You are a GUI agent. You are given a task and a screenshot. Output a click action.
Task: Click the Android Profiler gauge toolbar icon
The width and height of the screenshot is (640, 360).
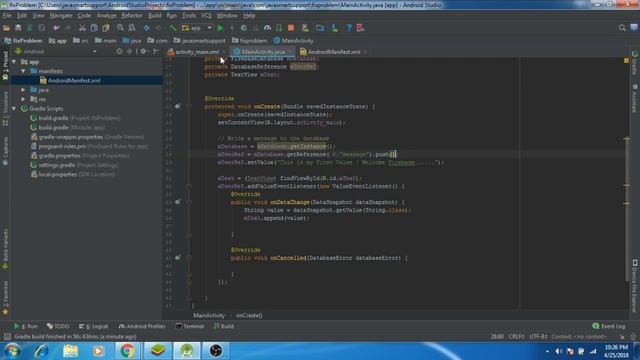tap(267, 28)
